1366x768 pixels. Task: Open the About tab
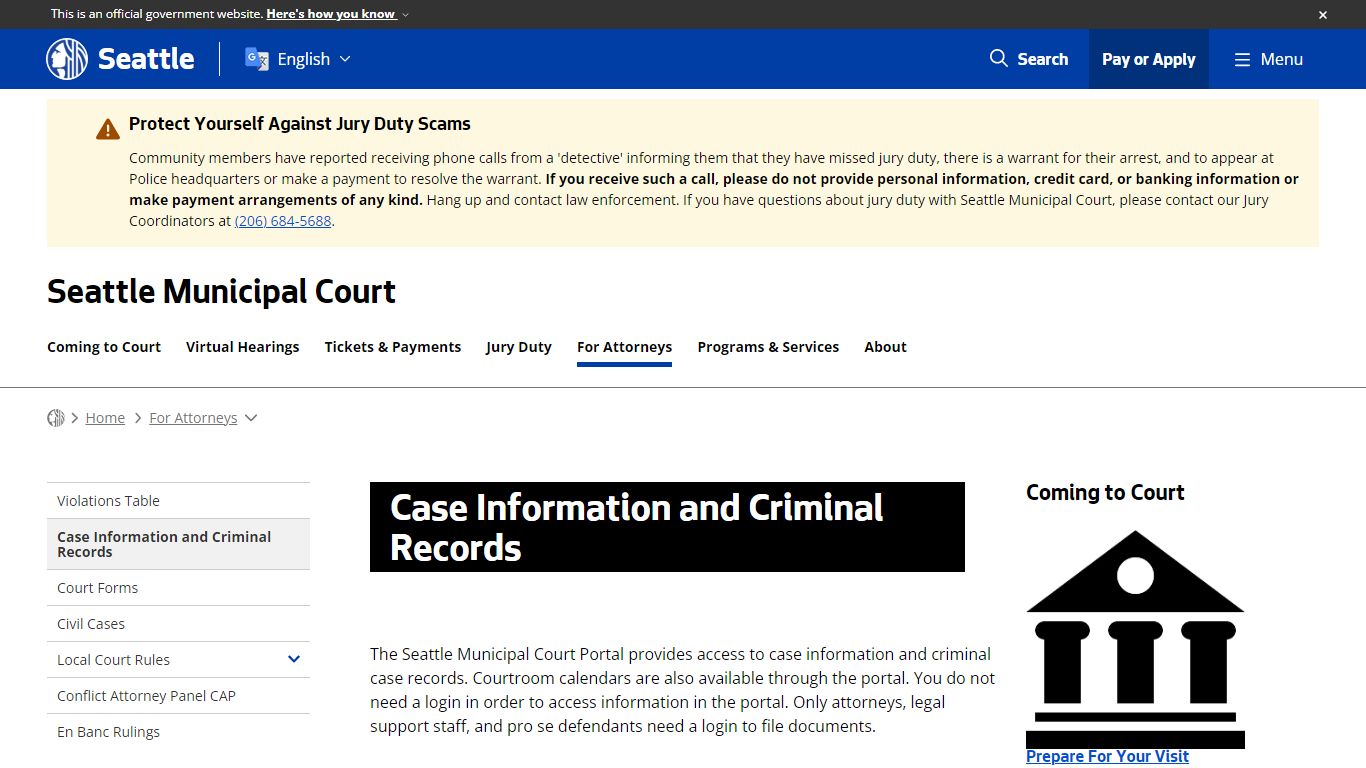(x=885, y=347)
